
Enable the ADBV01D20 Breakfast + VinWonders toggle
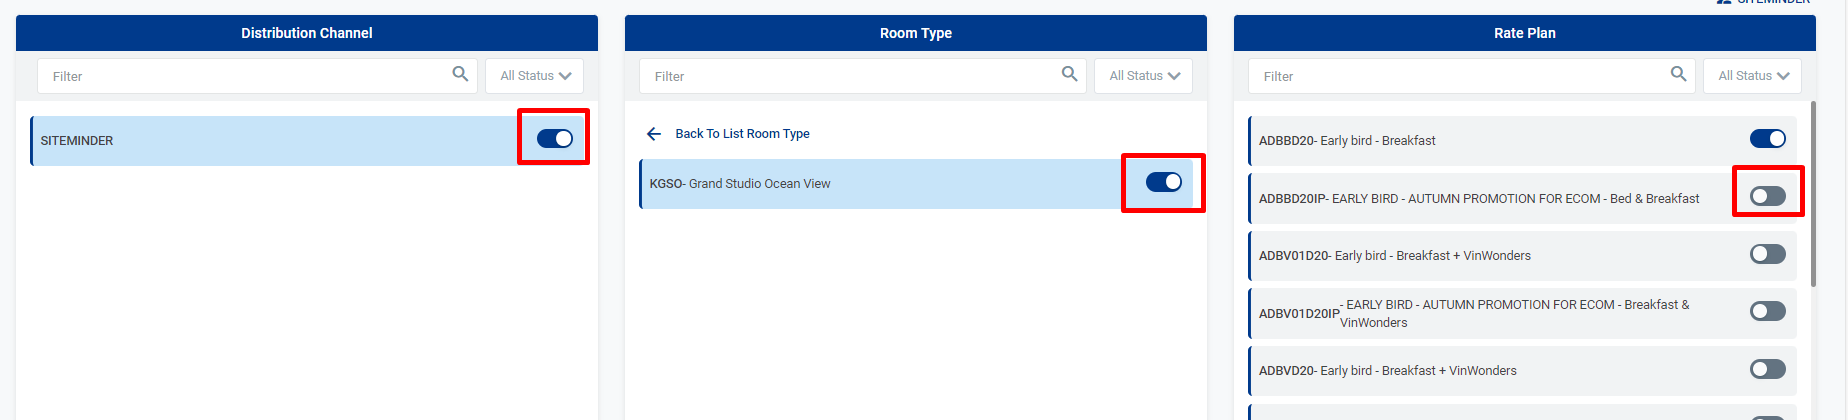[1767, 254]
